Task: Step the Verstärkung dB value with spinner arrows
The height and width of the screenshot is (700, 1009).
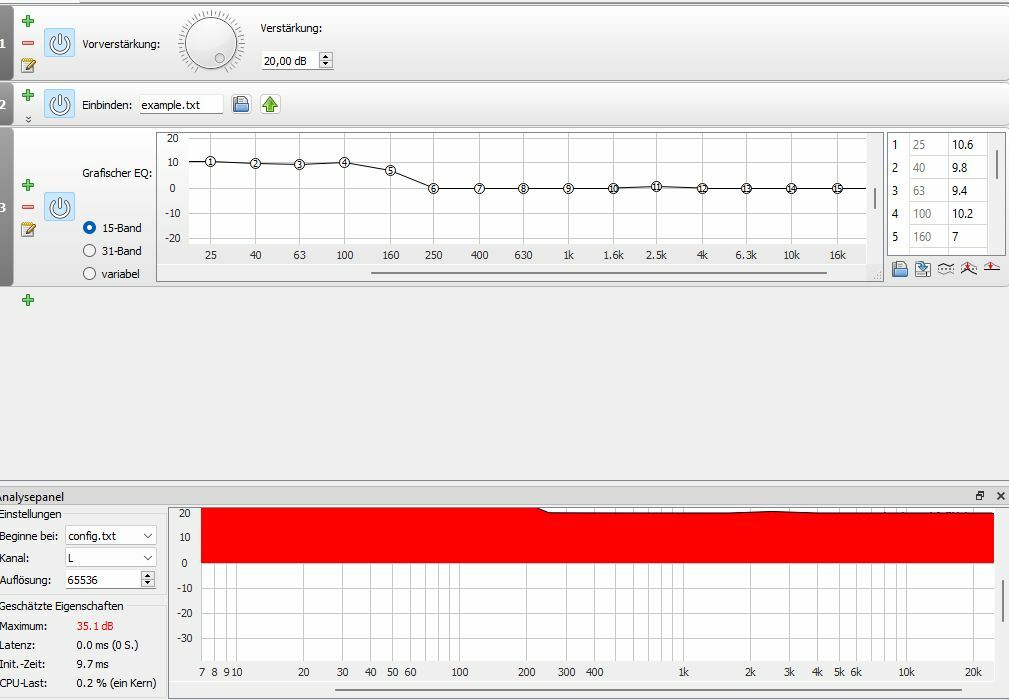Action: pyautogui.click(x=326, y=60)
